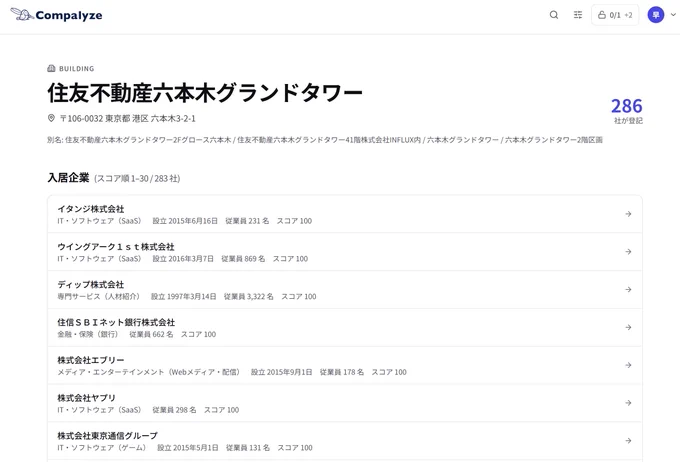Click 設立 2015年6月16日 in the イタンジ row

pos(185,221)
